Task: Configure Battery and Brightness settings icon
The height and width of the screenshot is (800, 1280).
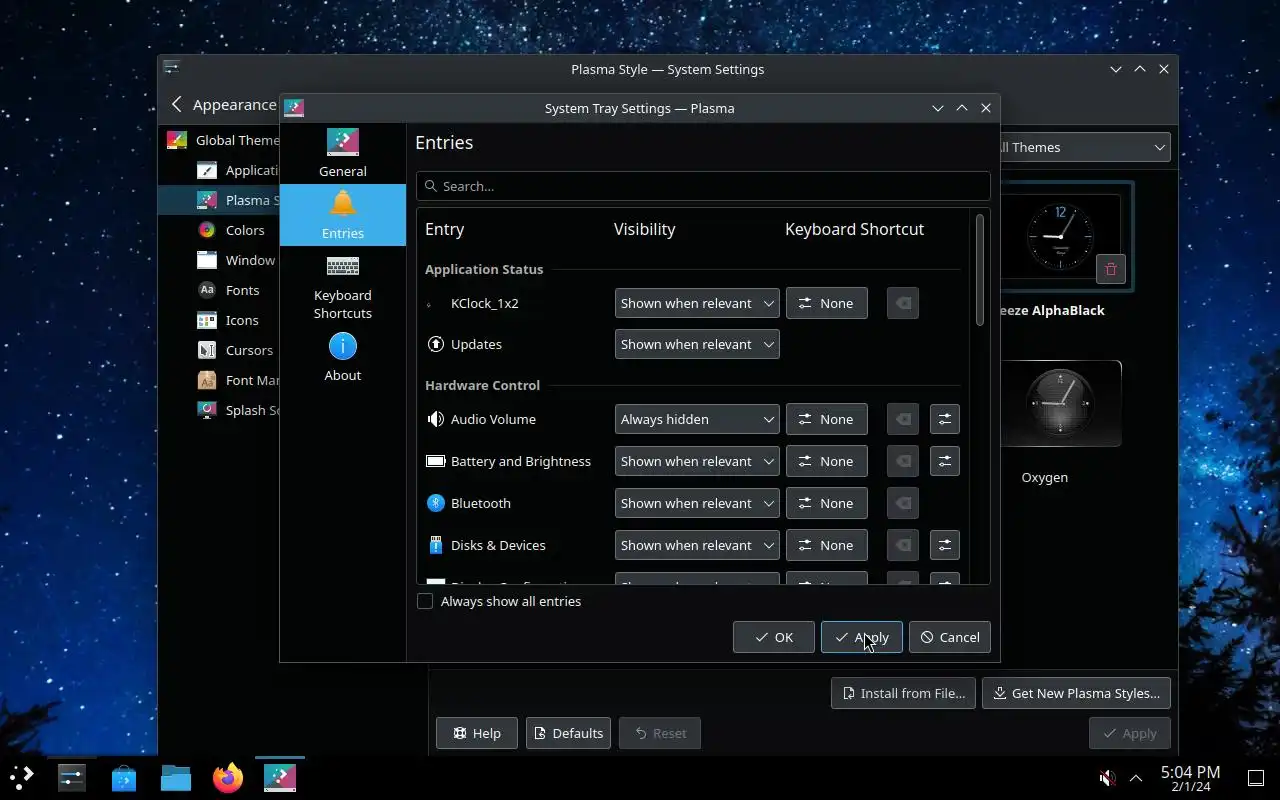Action: coord(945,461)
